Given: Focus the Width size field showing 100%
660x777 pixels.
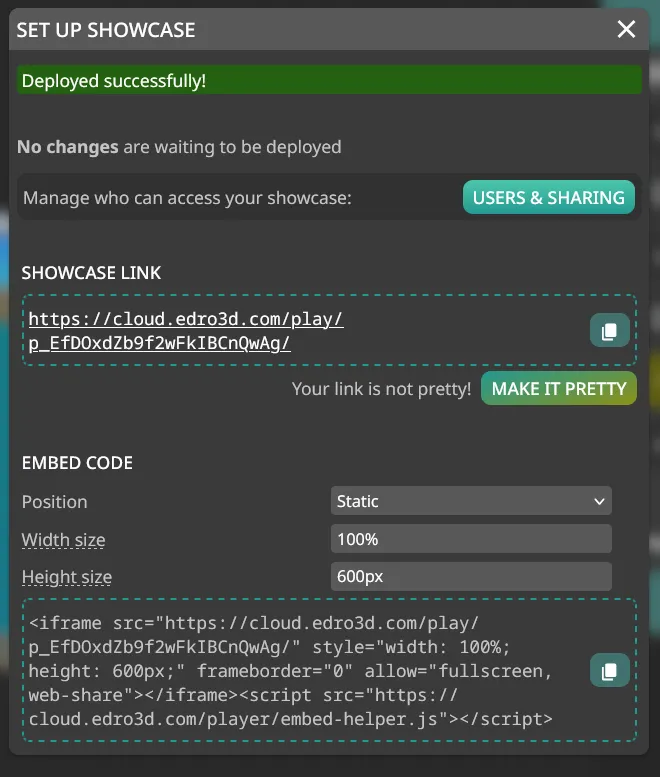Looking at the screenshot, I should [471, 539].
